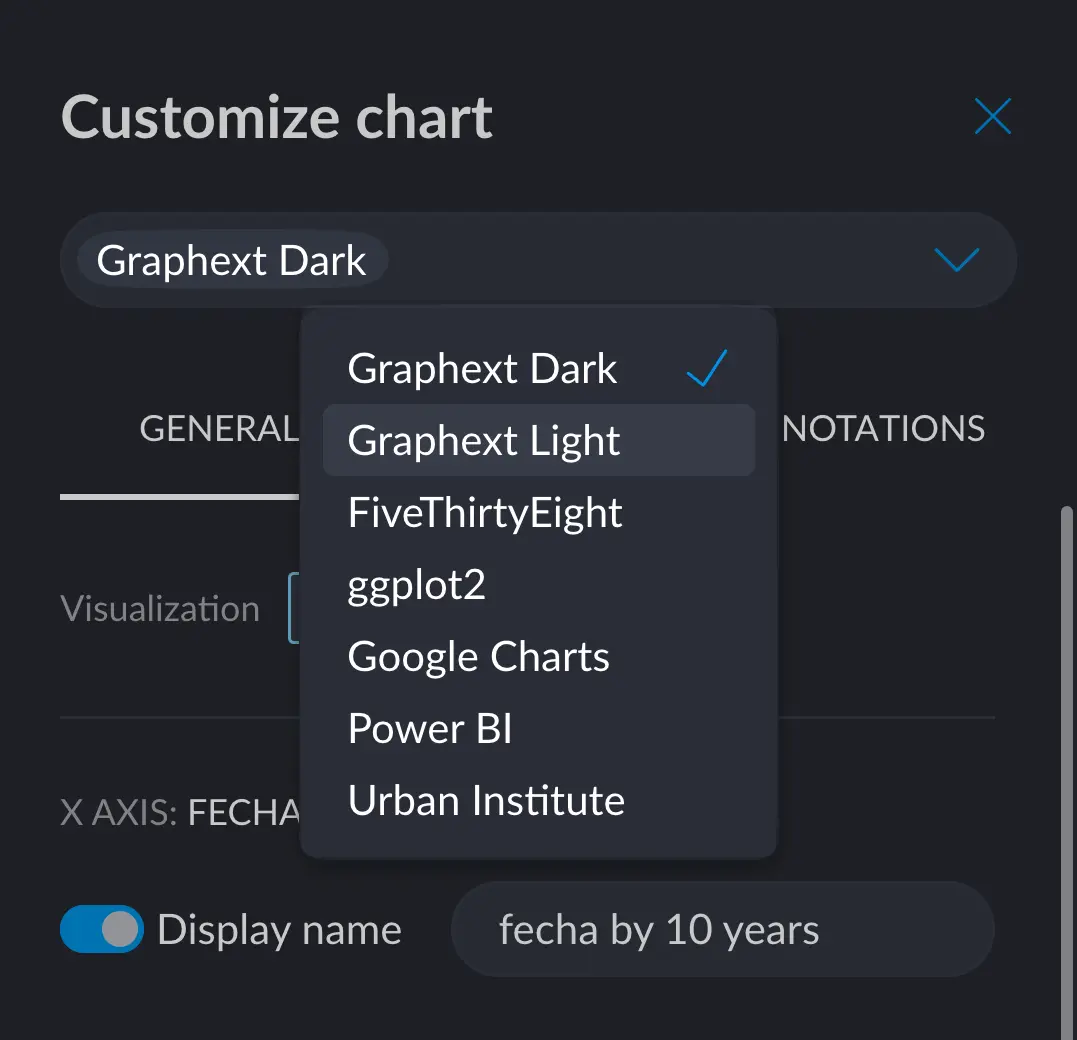This screenshot has height=1040, width=1077.
Task: Click the Customize chart title
Action: click(277, 116)
